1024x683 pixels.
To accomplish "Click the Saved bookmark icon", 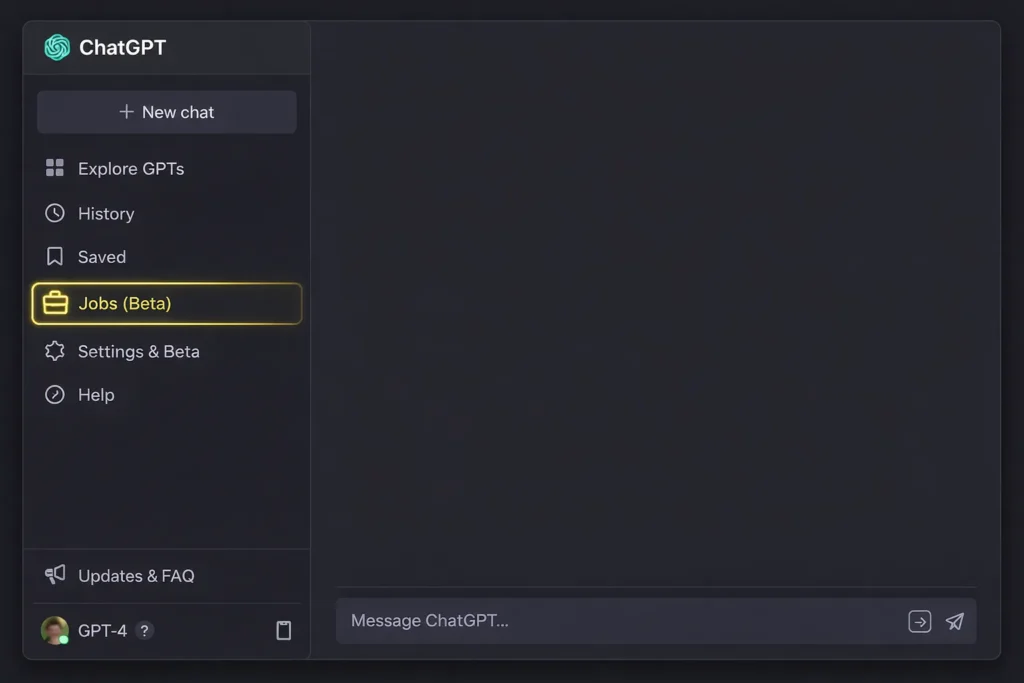I will pos(55,257).
